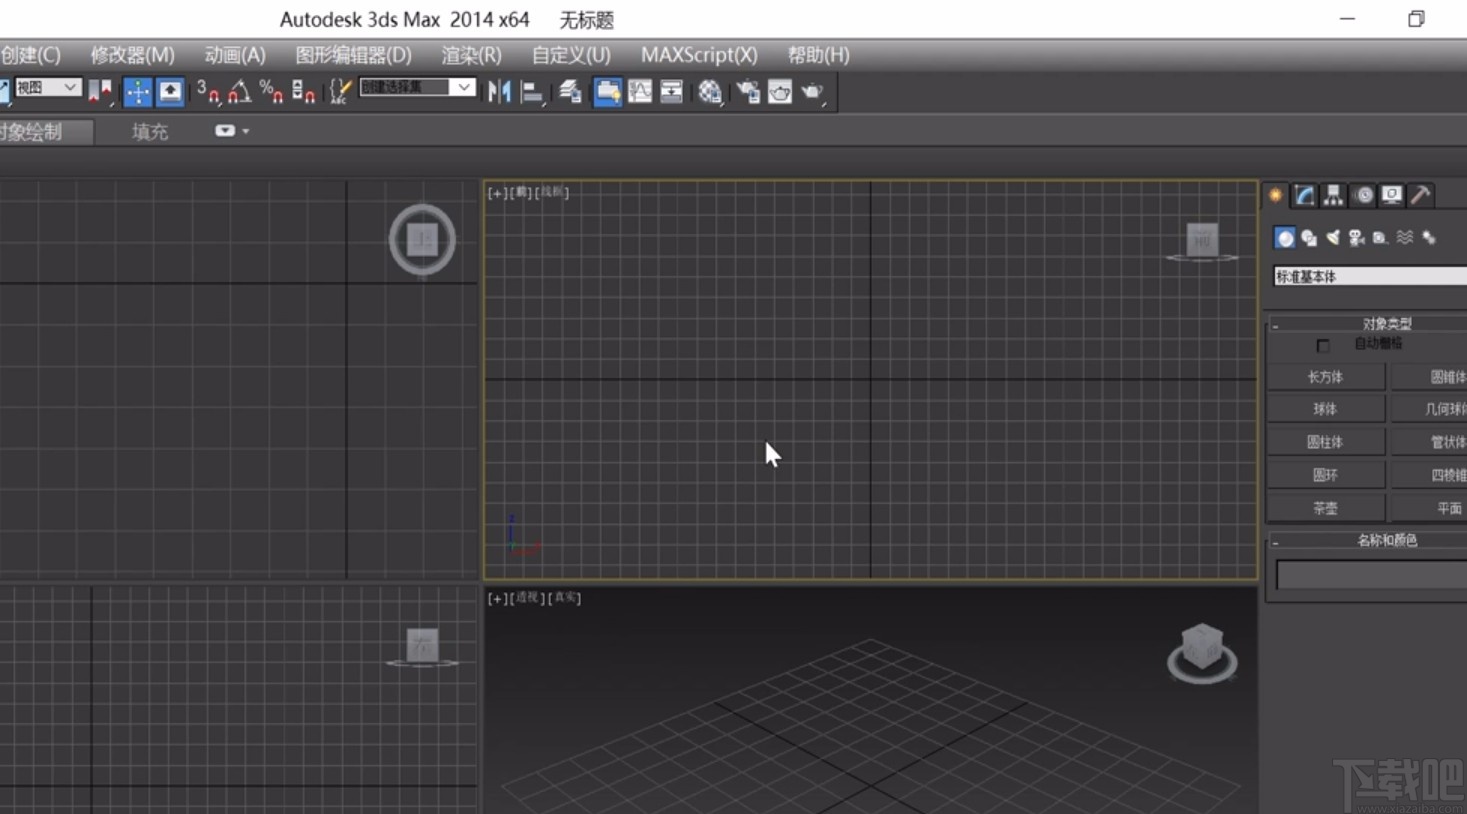The image size is (1467, 814).
Task: Click the bottom-left viewport ViewCube
Action: (x=422, y=647)
